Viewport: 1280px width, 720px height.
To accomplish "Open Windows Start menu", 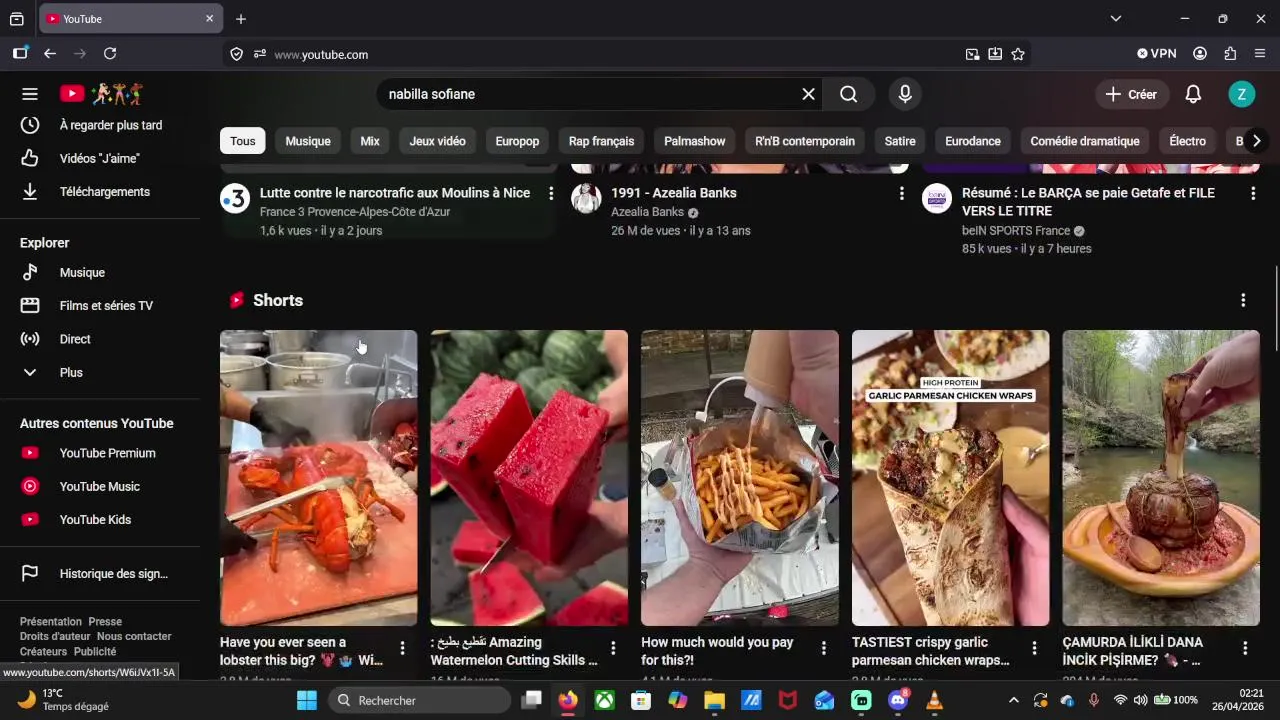I will click(x=306, y=700).
